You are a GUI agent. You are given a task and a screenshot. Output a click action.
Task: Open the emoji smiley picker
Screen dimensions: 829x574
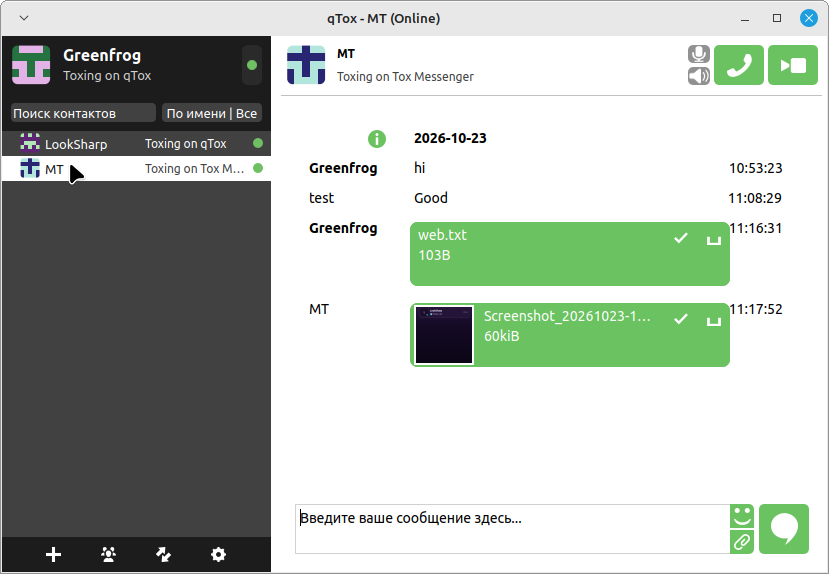coord(742,516)
